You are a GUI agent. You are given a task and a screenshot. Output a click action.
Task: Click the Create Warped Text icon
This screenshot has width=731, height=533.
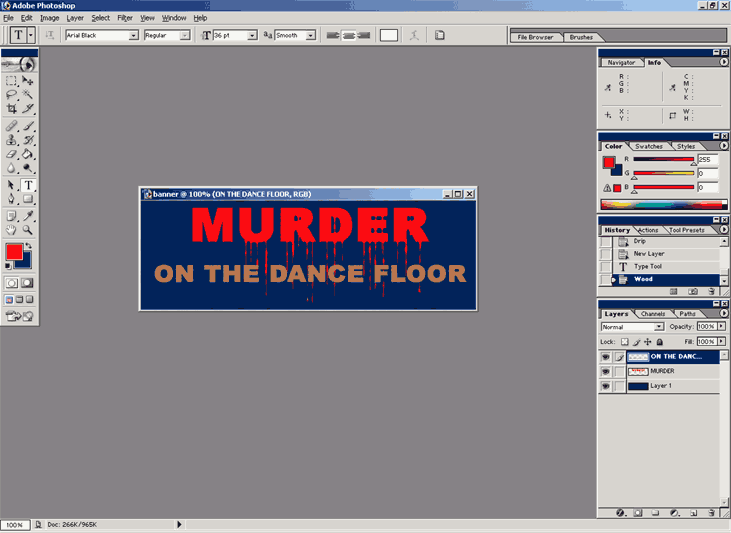[414, 35]
